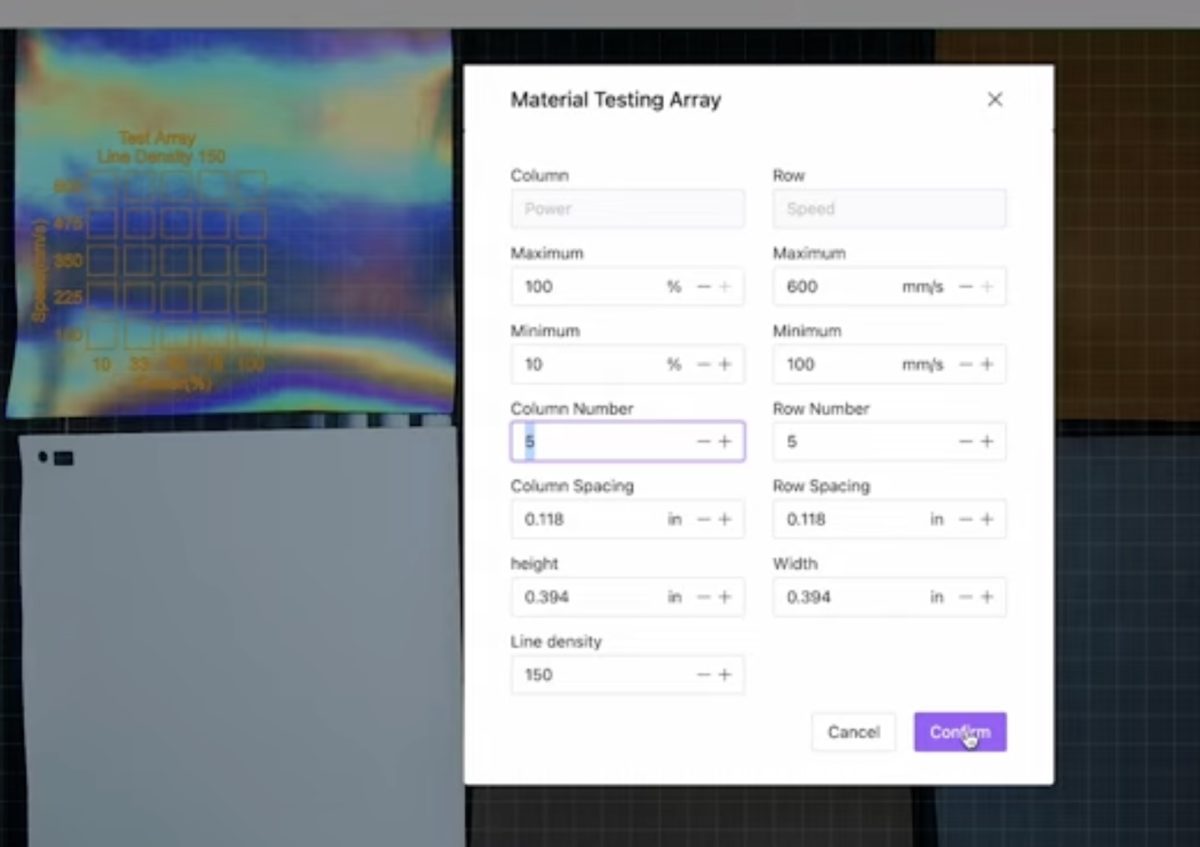This screenshot has width=1200, height=847.
Task: Click the Material Testing Array title text
Action: (616, 99)
